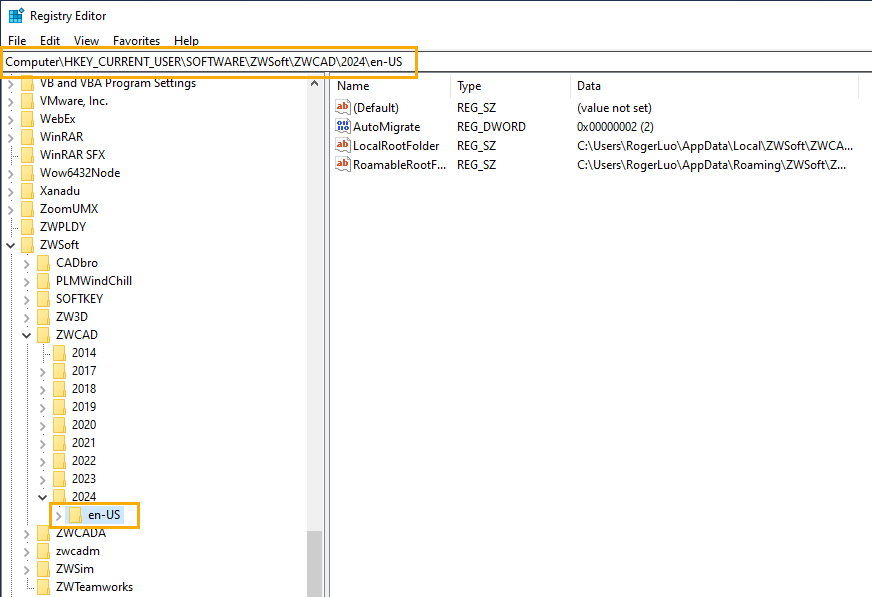Expand the 2023 tree node
872x597 pixels.
(x=42, y=479)
